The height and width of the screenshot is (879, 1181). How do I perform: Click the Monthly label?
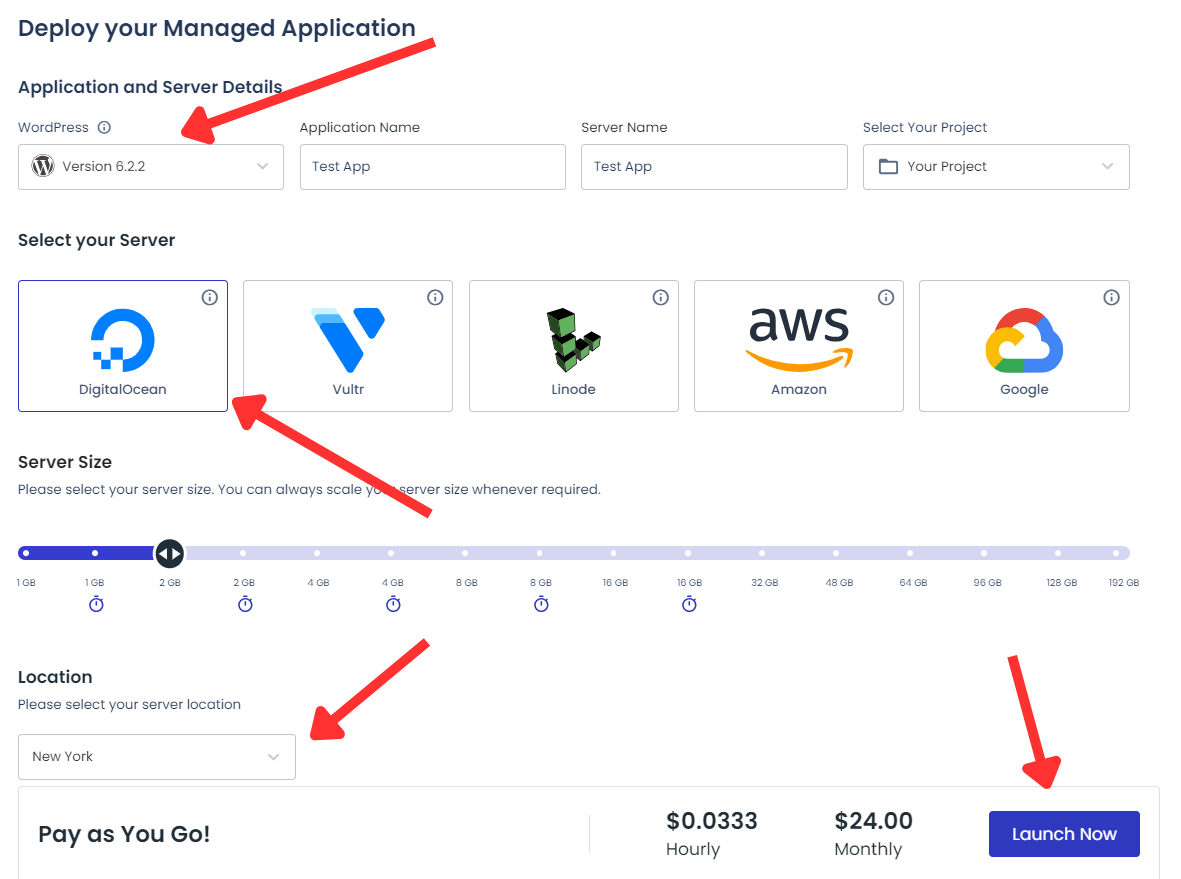[868, 850]
